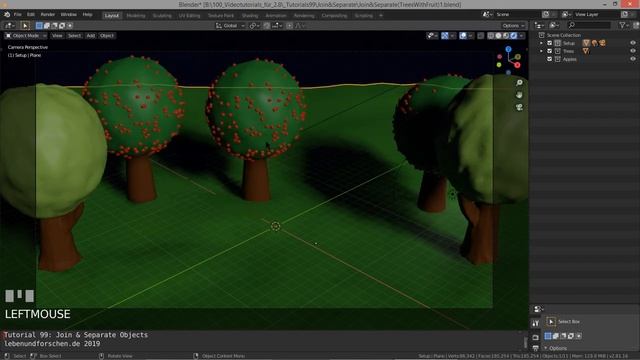
Task: Open the viewport Select menu
Action: coord(74,36)
